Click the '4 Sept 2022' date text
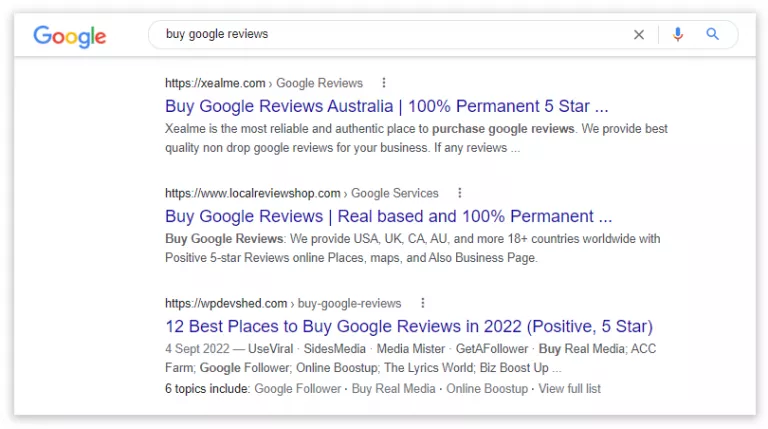The width and height of the screenshot is (768, 429). coord(197,349)
